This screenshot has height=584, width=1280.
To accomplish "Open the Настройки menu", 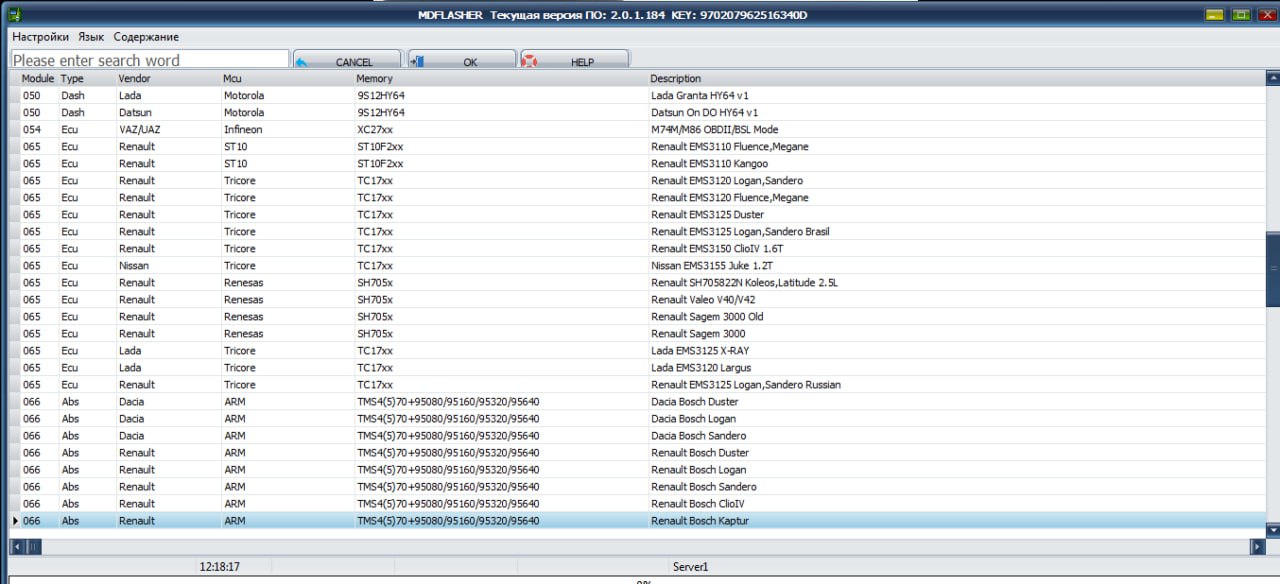I will coord(40,37).
